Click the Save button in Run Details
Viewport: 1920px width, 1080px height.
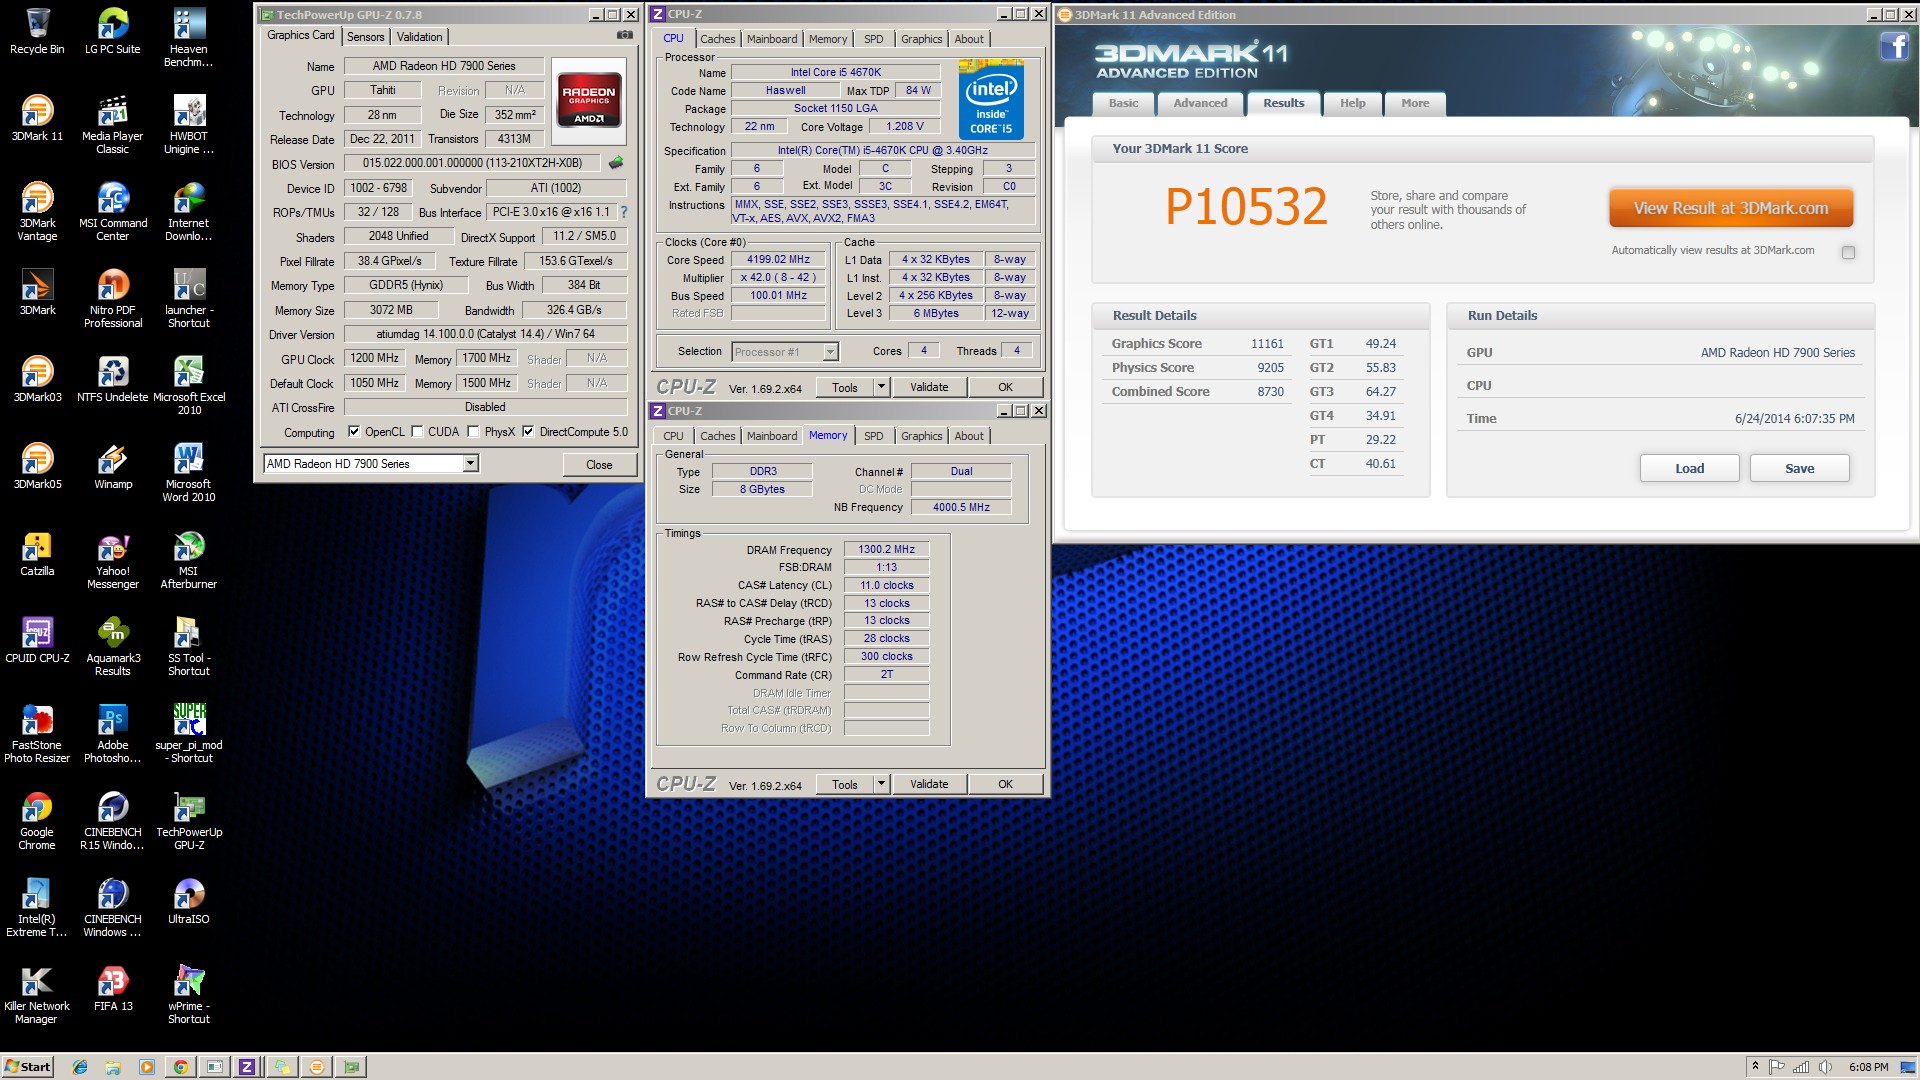[x=1799, y=468]
